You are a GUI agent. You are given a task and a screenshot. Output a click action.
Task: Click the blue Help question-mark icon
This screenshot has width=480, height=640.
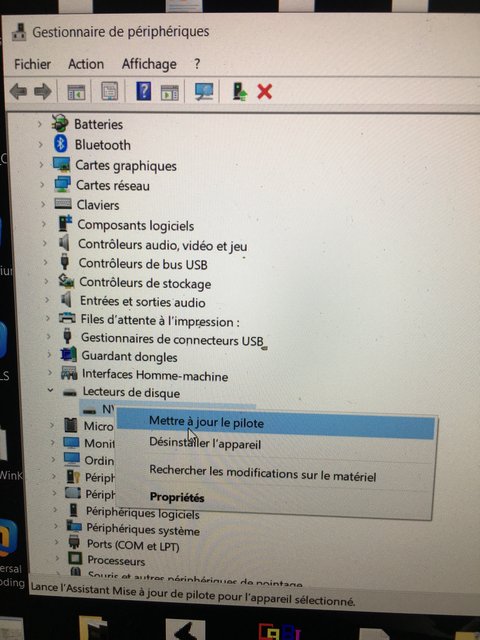click(143, 91)
